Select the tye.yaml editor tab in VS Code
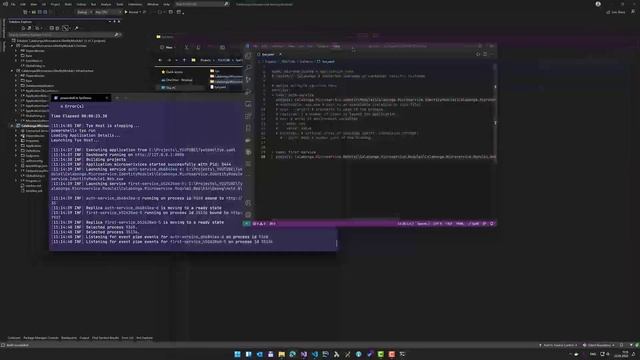The height and width of the screenshot is (360, 640). tap(268, 54)
